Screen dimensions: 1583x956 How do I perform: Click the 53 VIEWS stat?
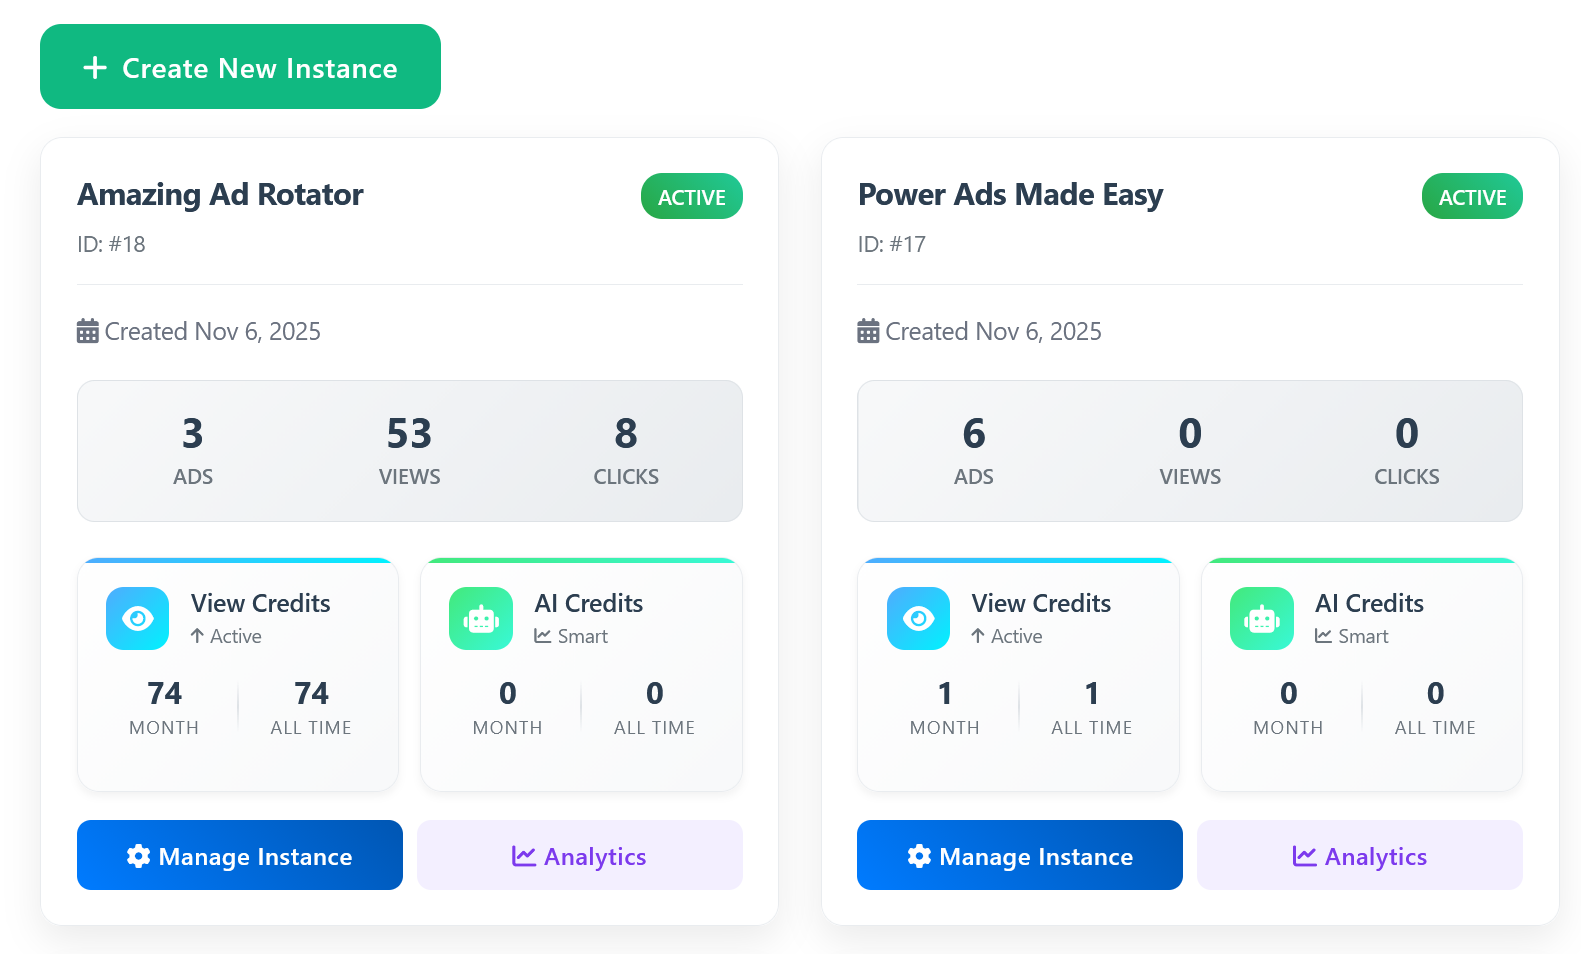(x=410, y=451)
